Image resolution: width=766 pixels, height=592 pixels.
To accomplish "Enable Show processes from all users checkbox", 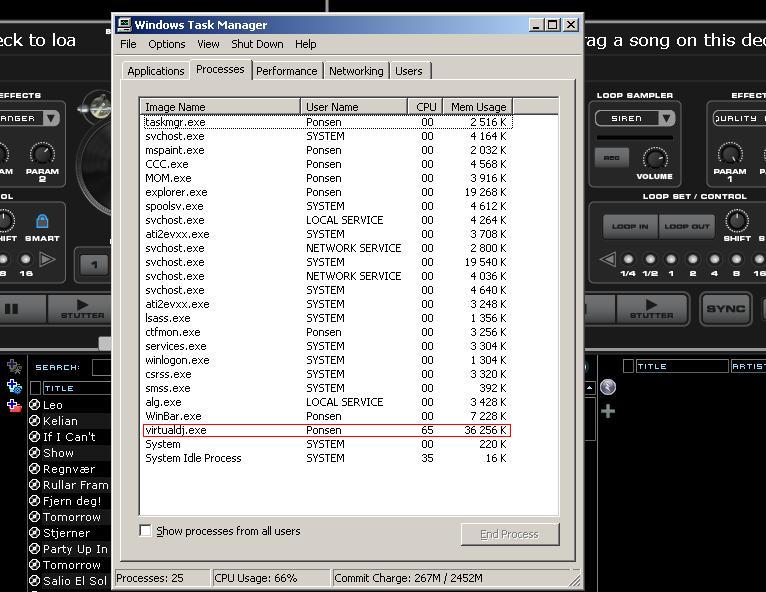I will 145,530.
